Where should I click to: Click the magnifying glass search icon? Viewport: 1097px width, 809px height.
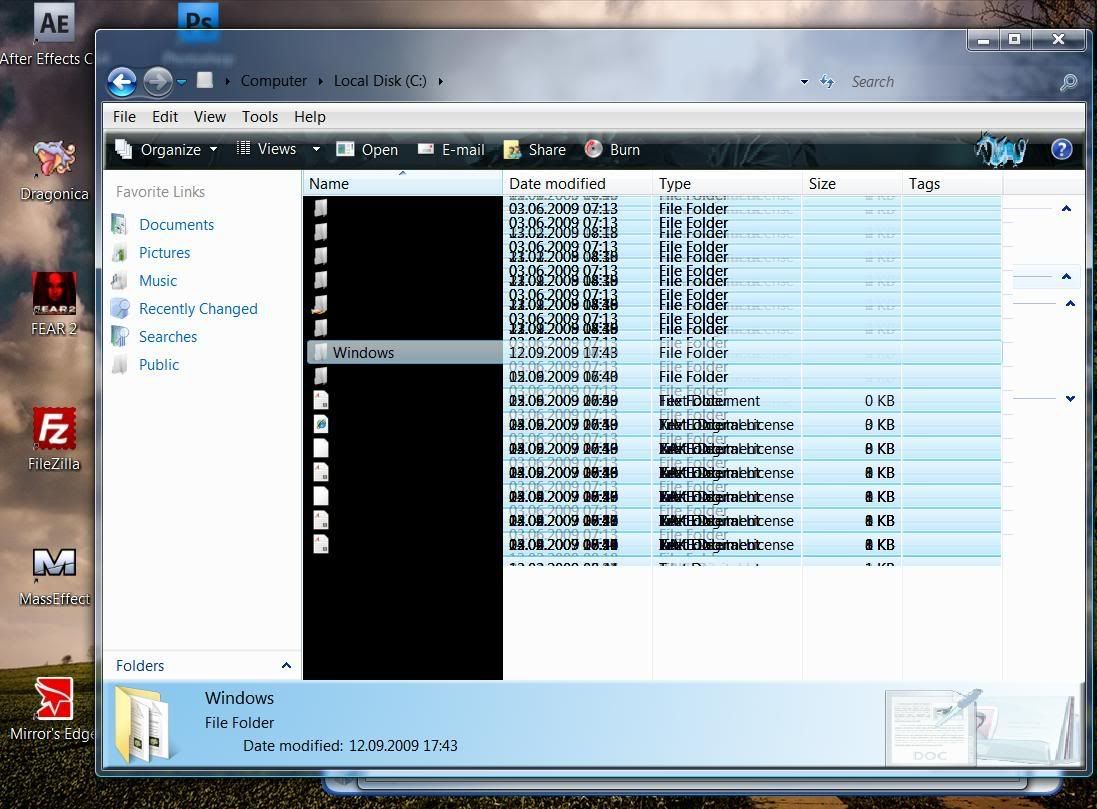[1068, 82]
